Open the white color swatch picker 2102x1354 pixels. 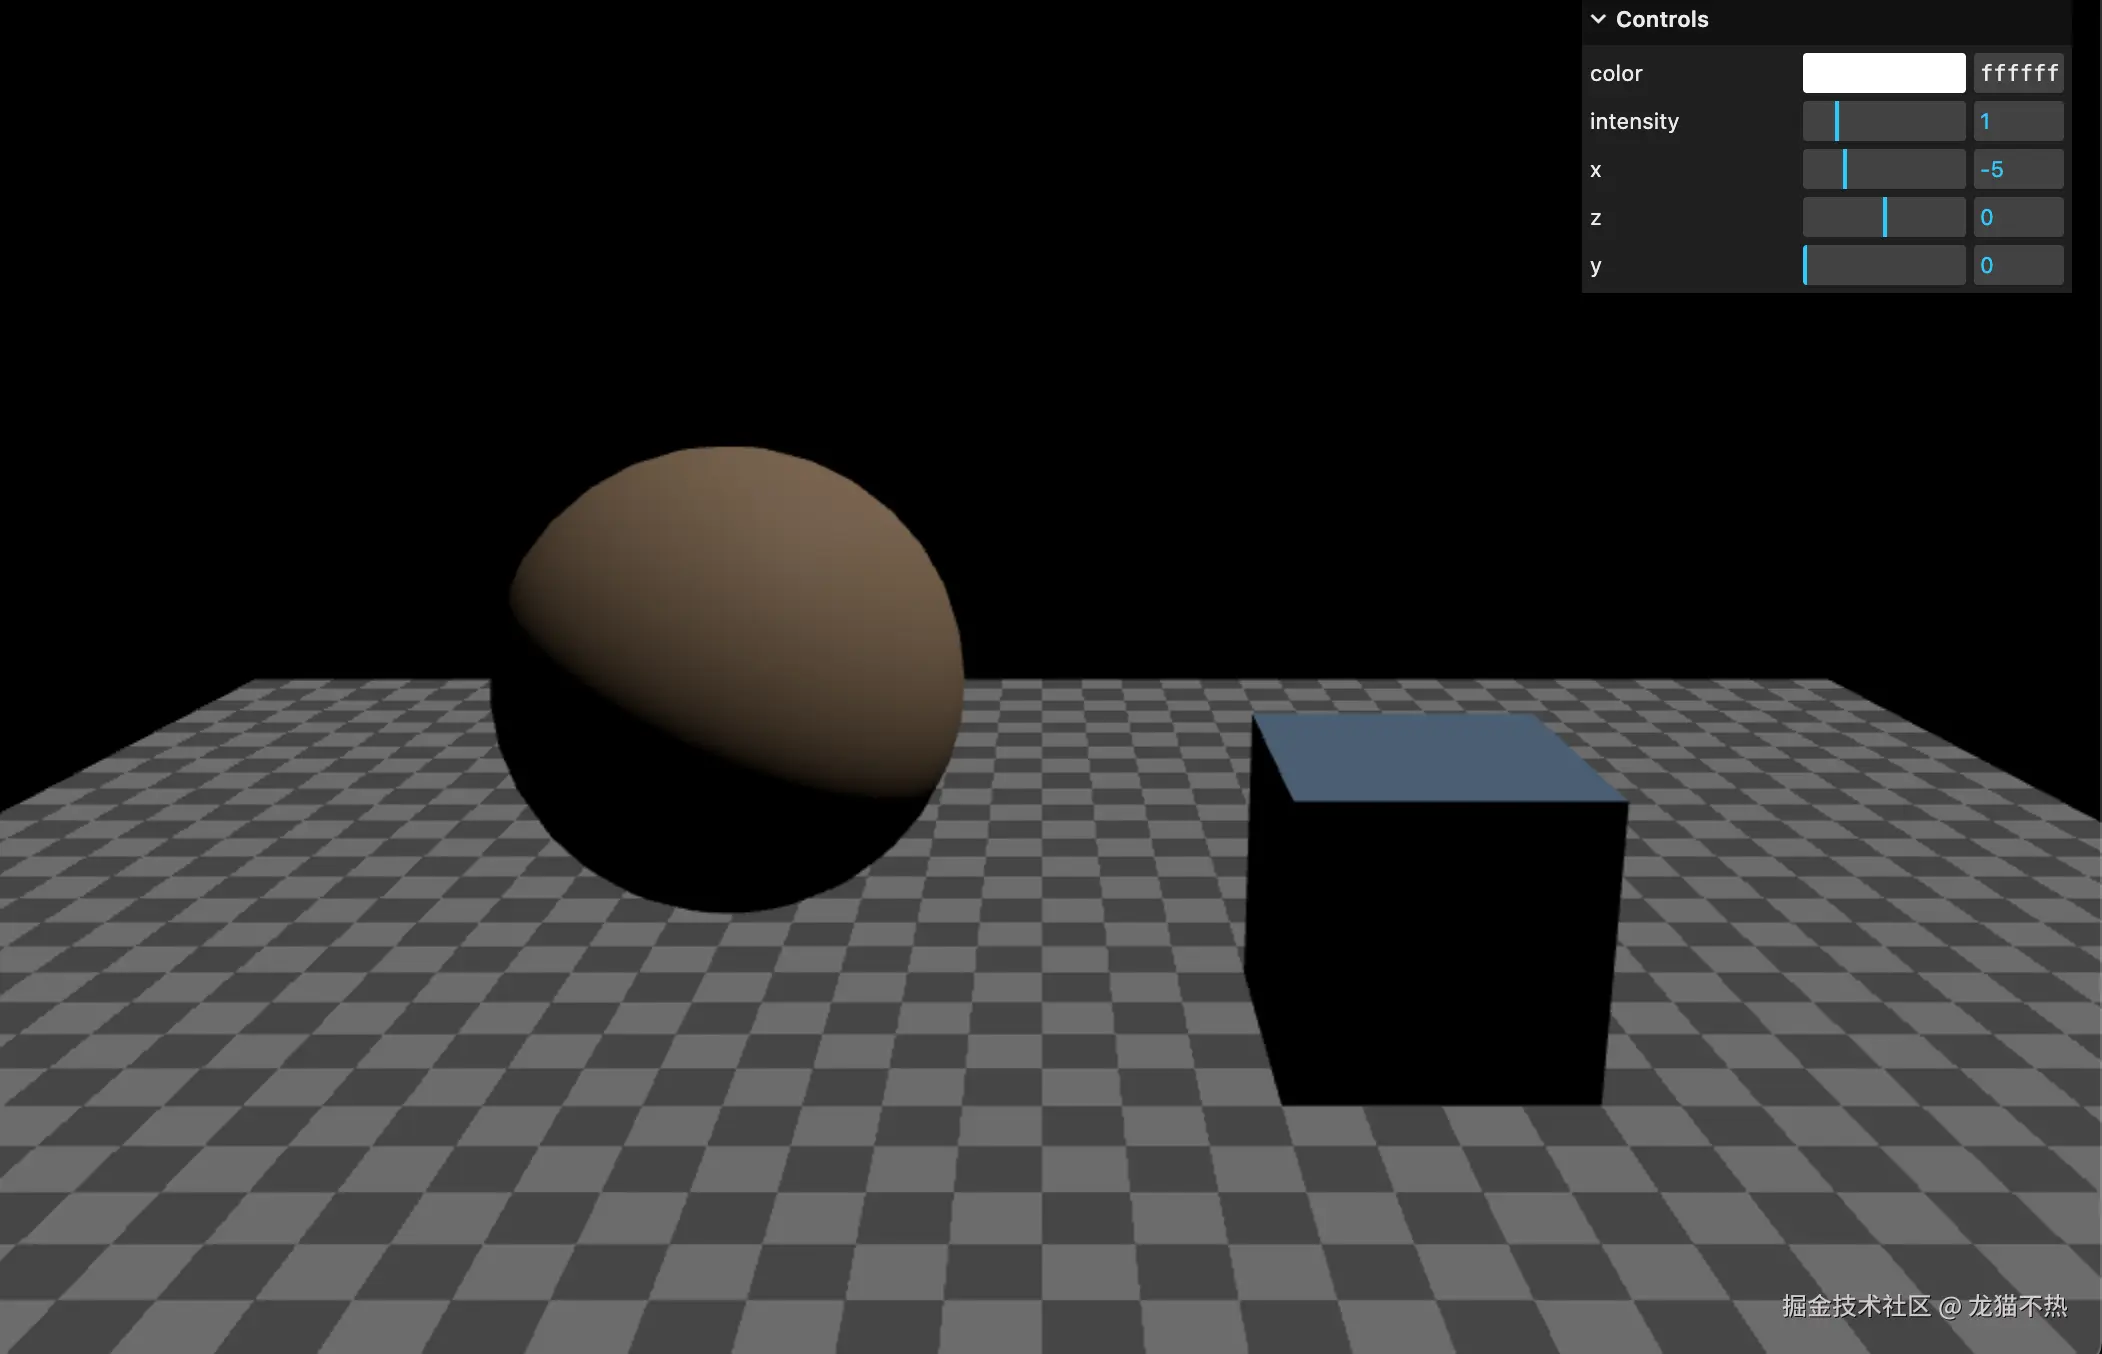pos(1883,73)
